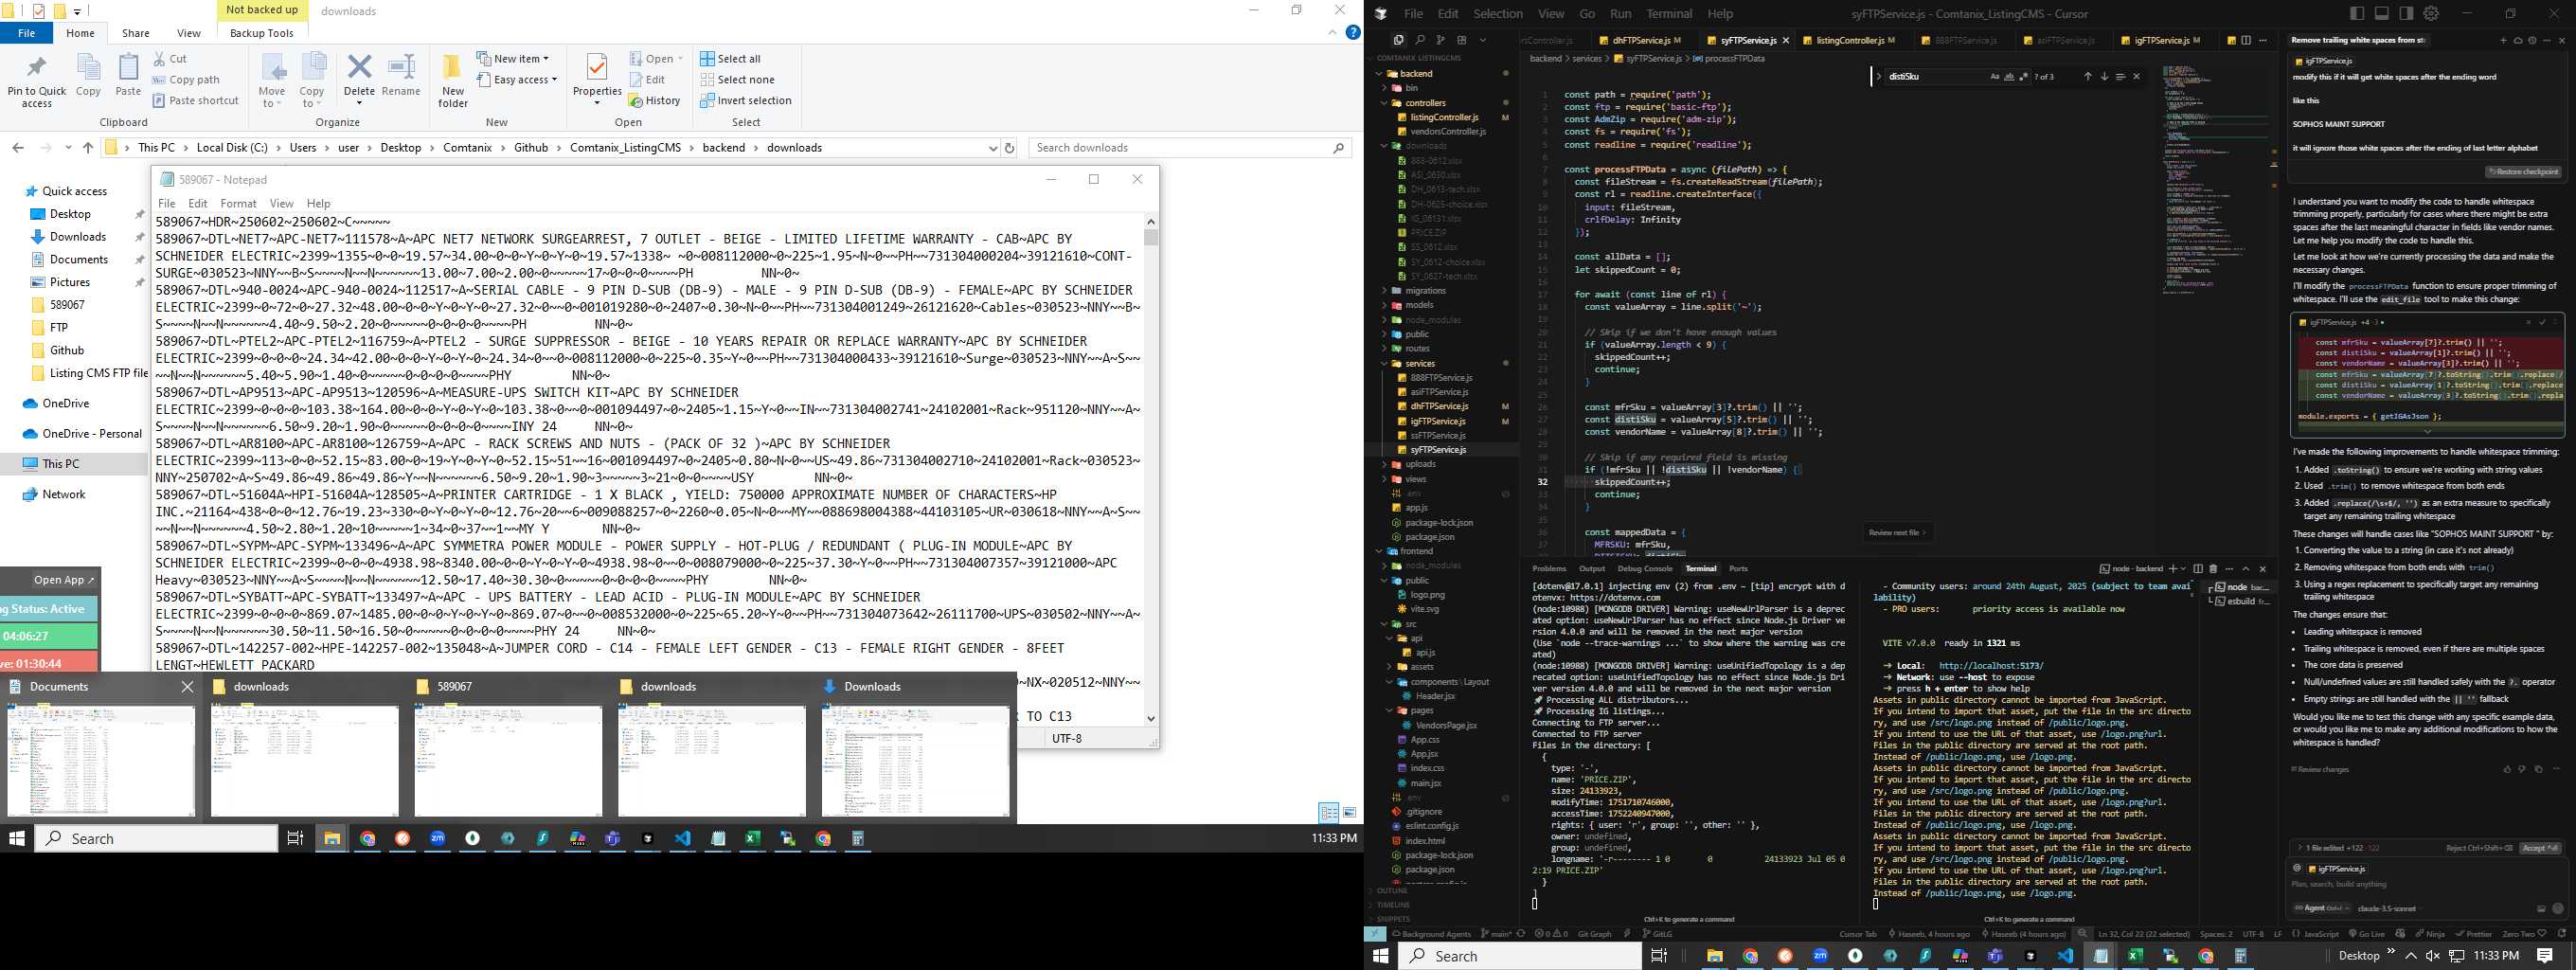Click Review next file button in editor

1896,532
